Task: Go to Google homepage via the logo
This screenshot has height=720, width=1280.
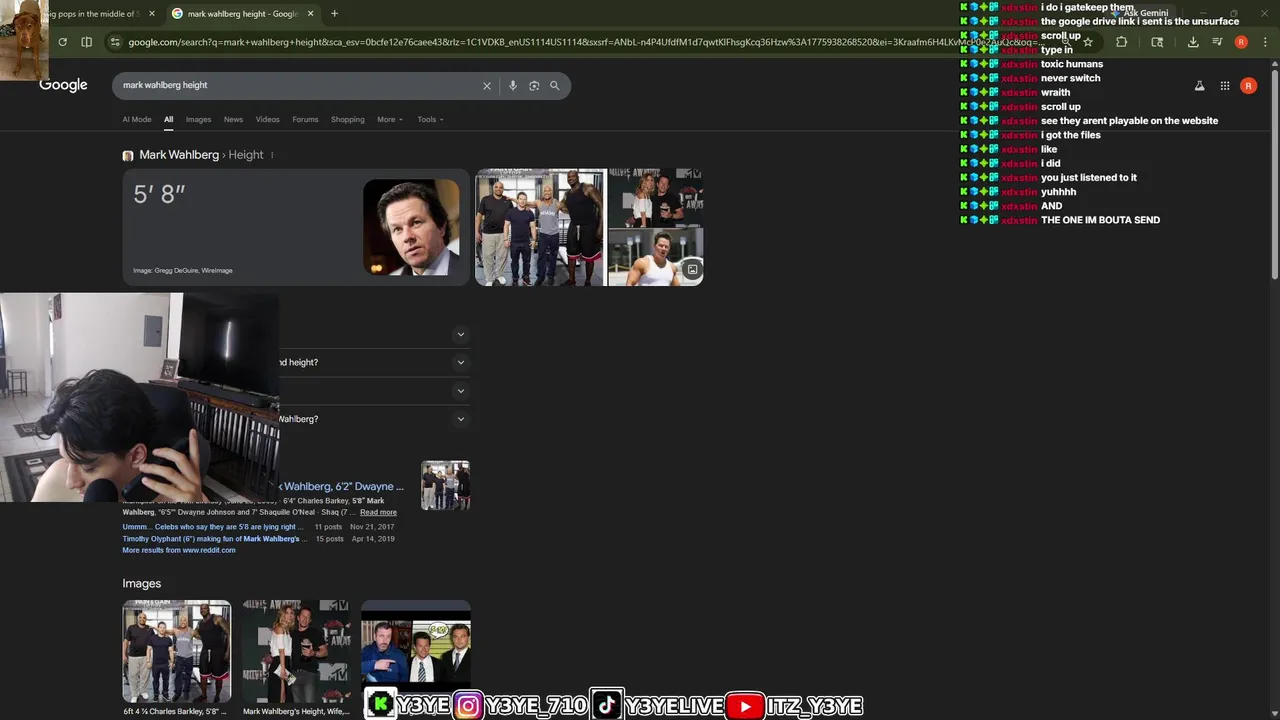Action: [63, 85]
